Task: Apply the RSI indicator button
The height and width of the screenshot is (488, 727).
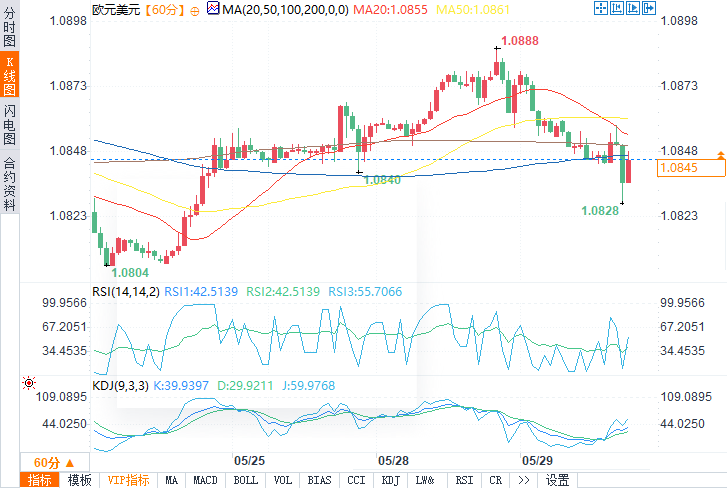Action: [464, 480]
